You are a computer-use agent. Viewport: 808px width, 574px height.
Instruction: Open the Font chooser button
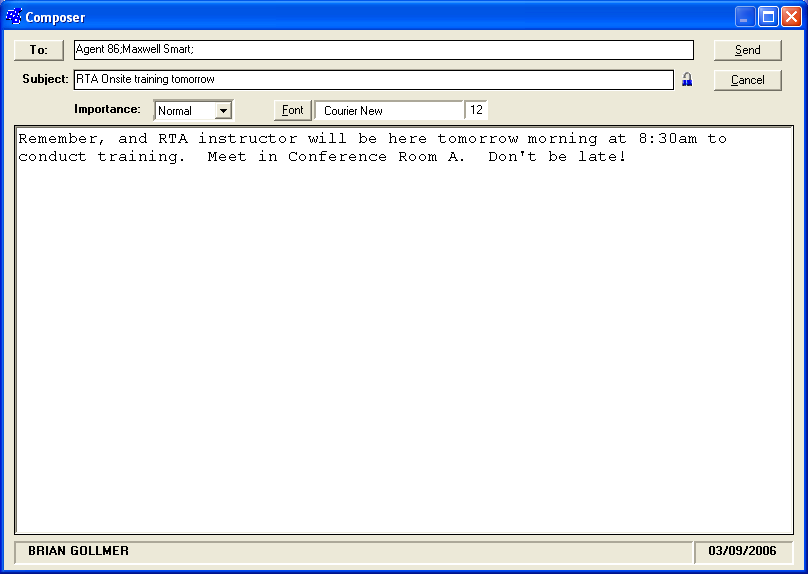(x=292, y=110)
